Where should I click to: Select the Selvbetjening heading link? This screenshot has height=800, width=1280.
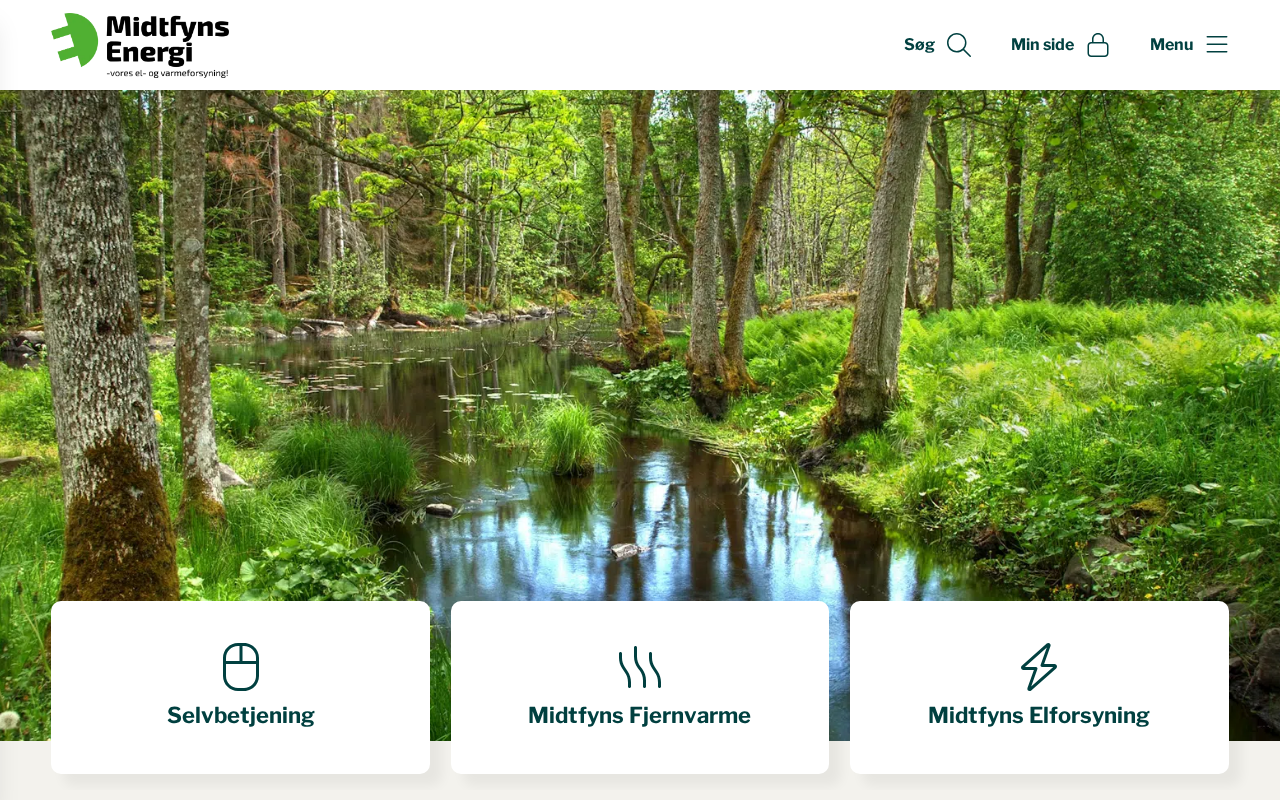click(x=241, y=716)
